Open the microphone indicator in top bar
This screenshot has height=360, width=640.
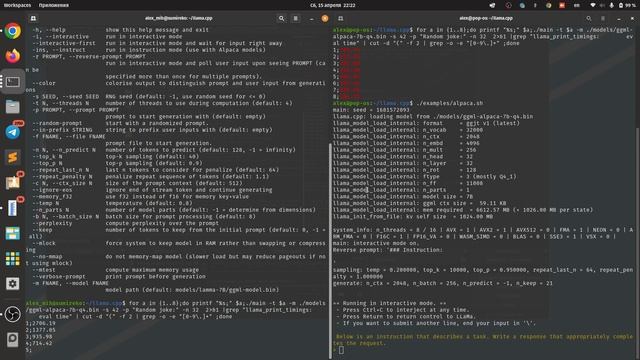pos(611,5)
